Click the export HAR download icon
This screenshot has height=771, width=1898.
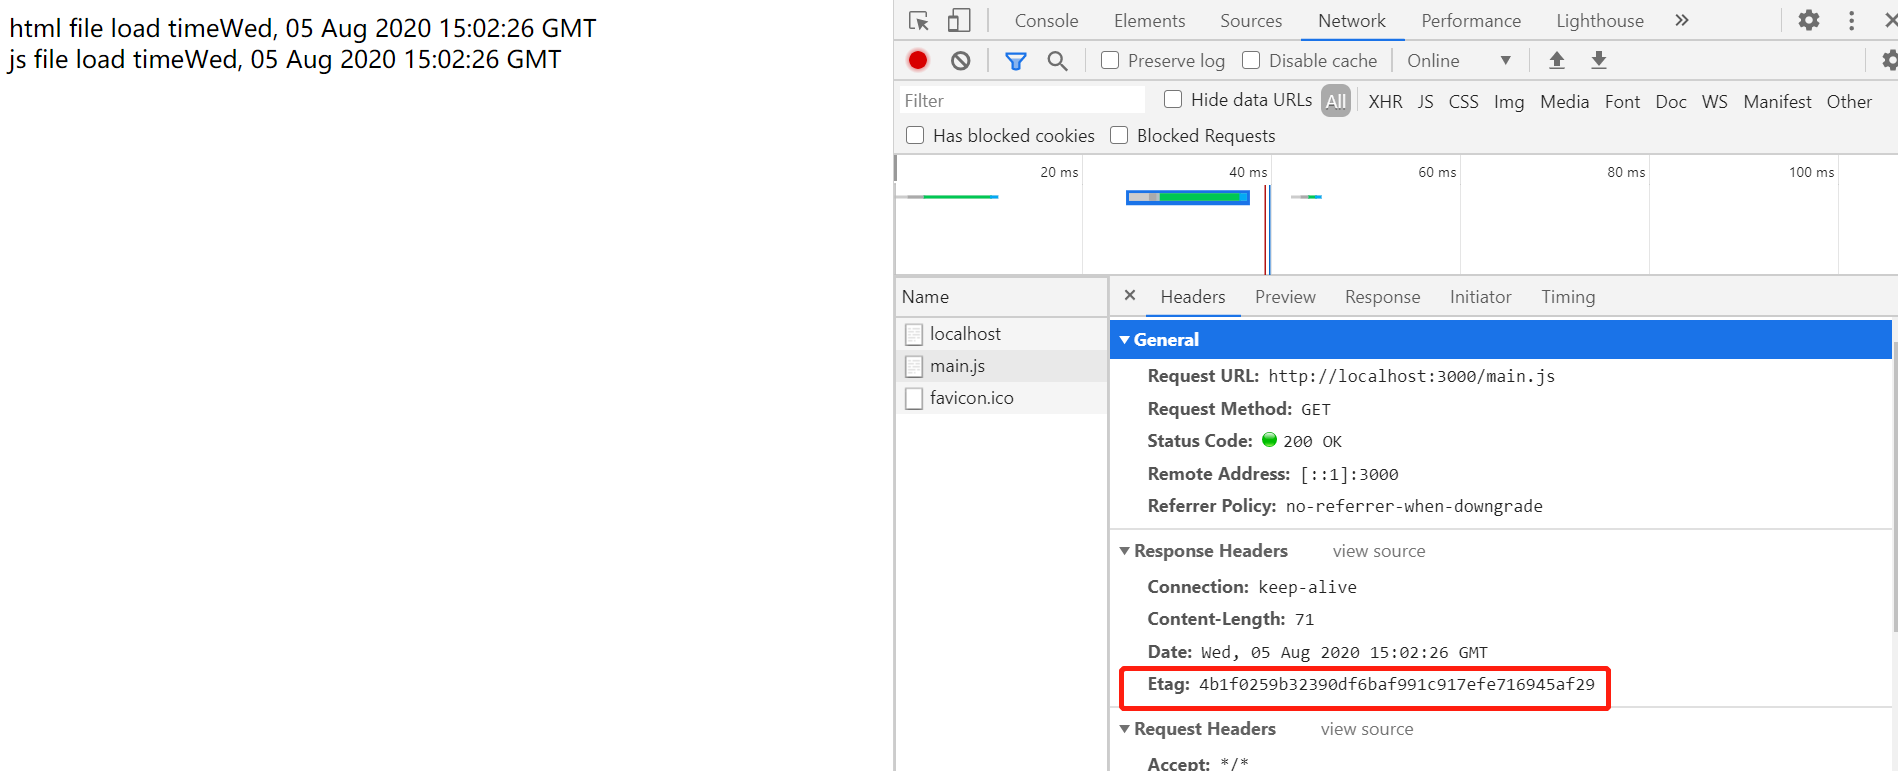[x=1598, y=61]
